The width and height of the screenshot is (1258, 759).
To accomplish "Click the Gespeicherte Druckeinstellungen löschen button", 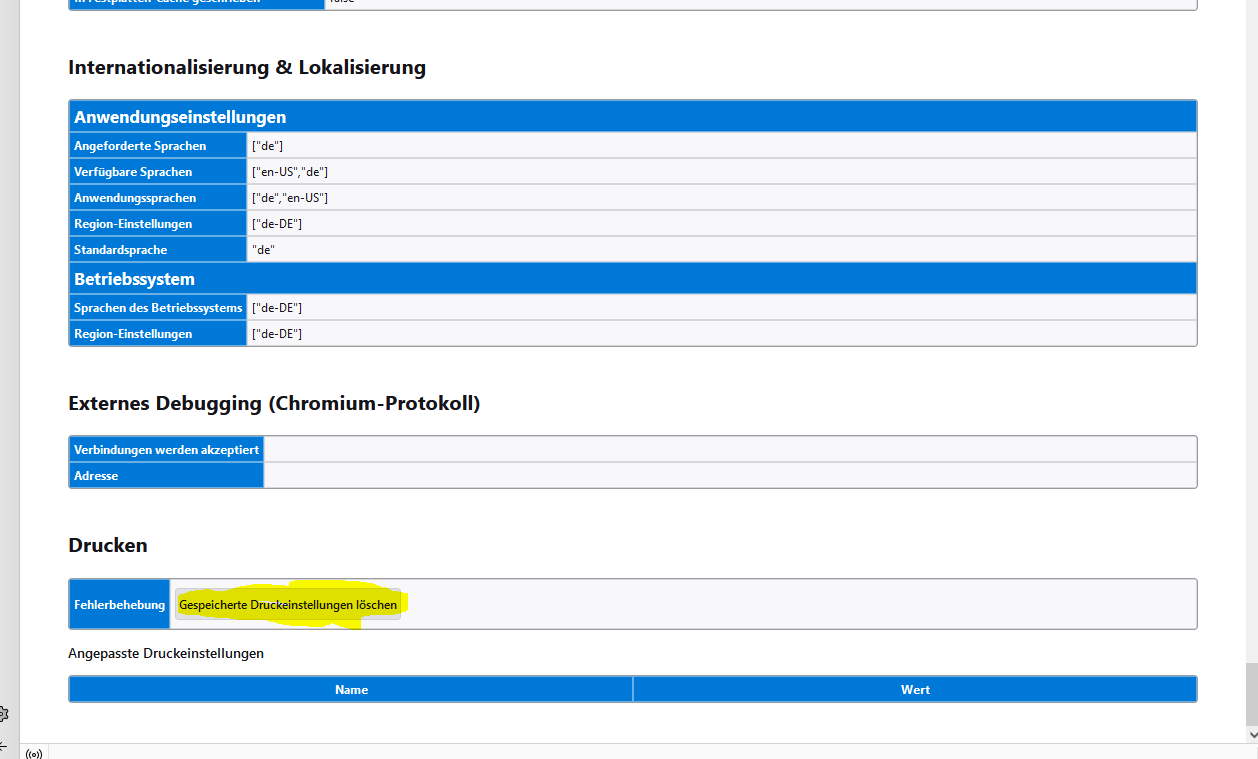I will [x=288, y=605].
